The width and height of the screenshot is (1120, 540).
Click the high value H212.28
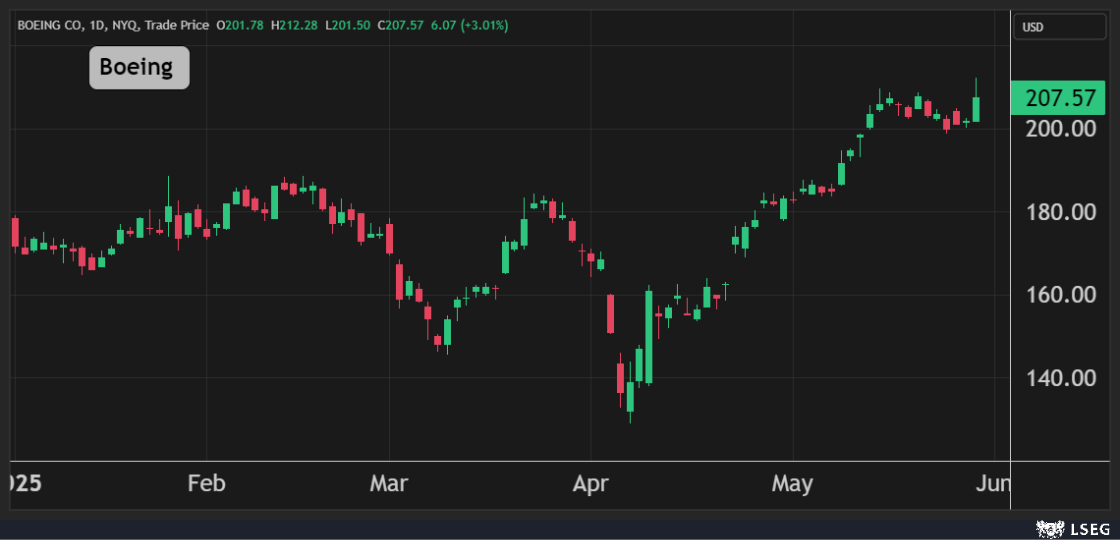(294, 25)
